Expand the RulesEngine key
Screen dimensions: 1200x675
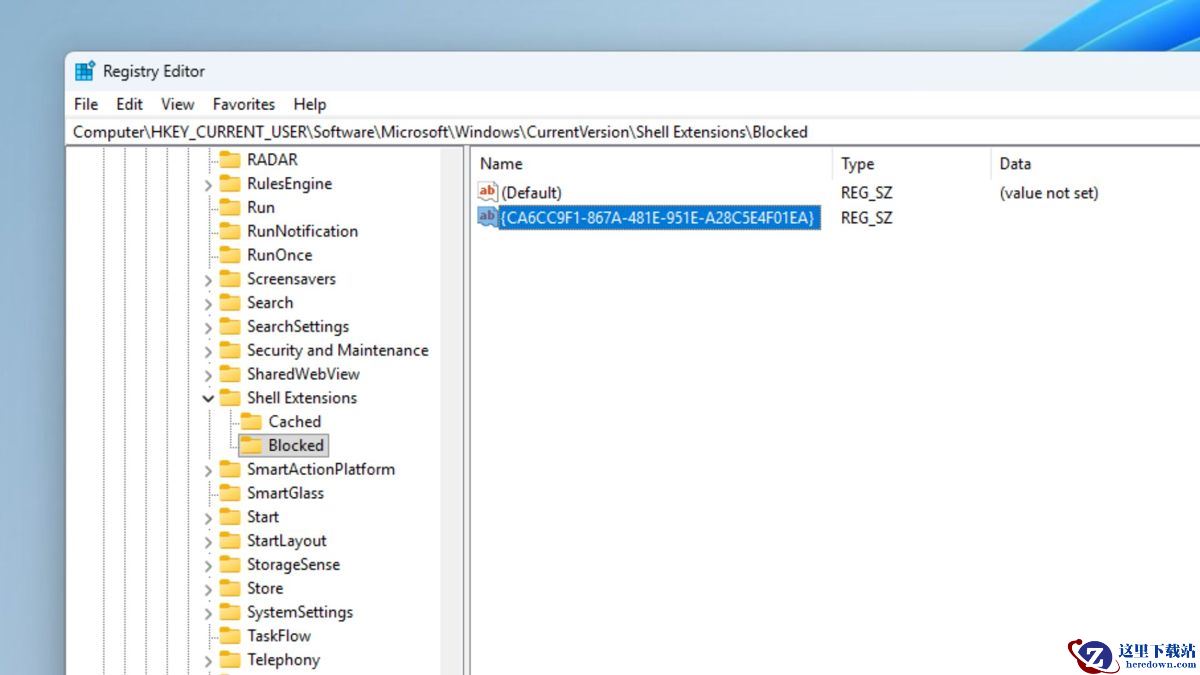(x=208, y=184)
